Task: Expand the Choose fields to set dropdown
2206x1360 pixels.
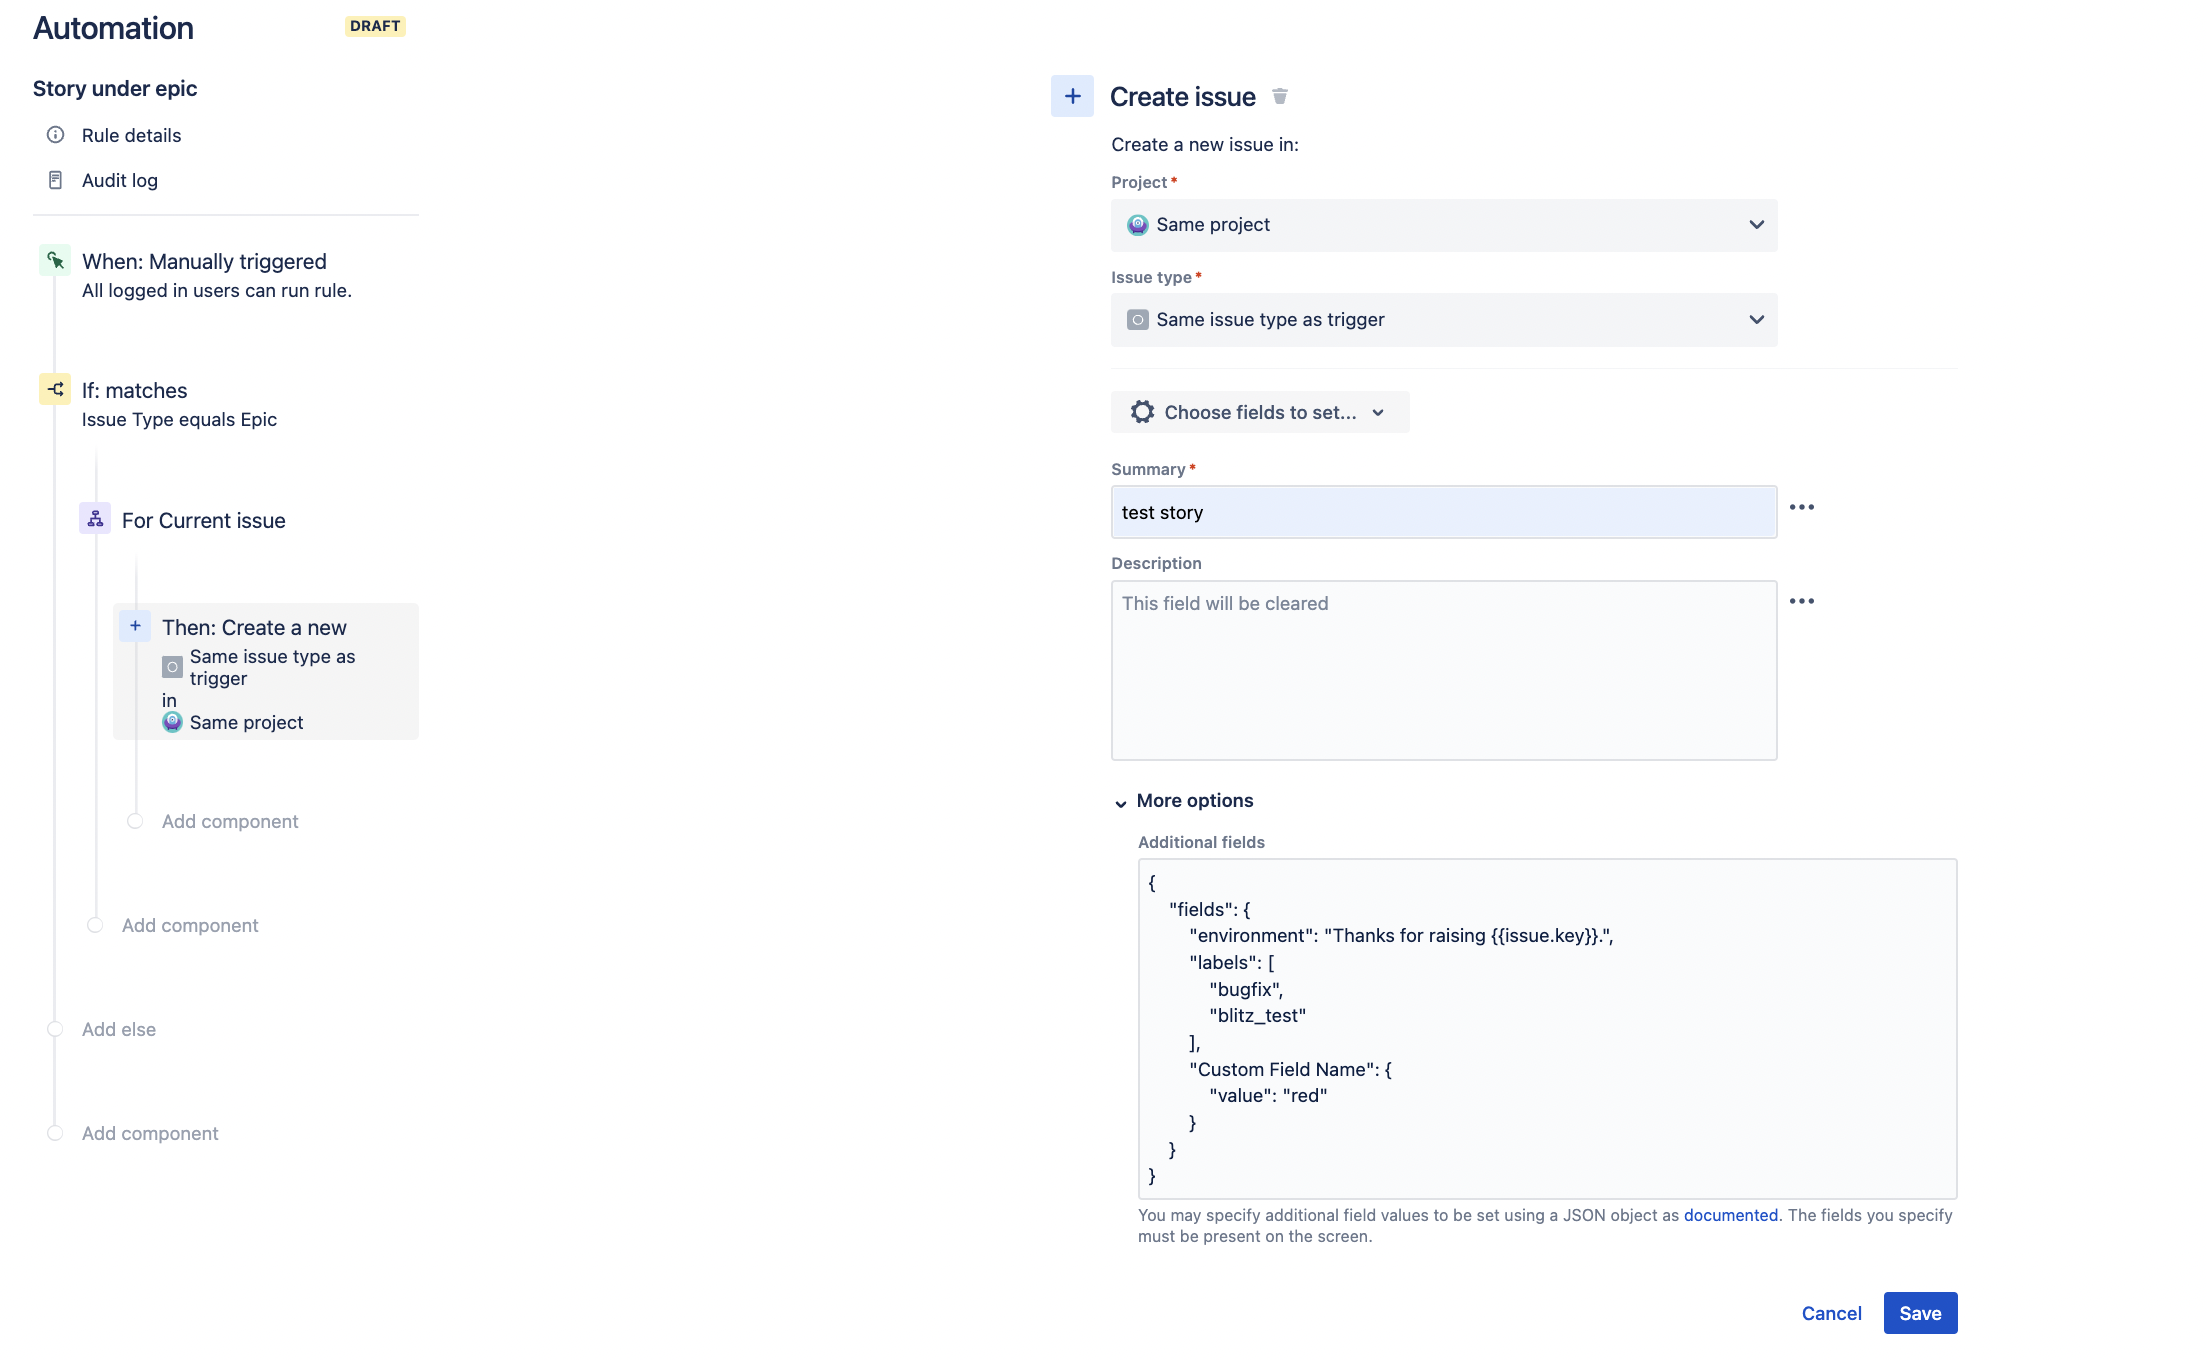Action: click(1379, 411)
